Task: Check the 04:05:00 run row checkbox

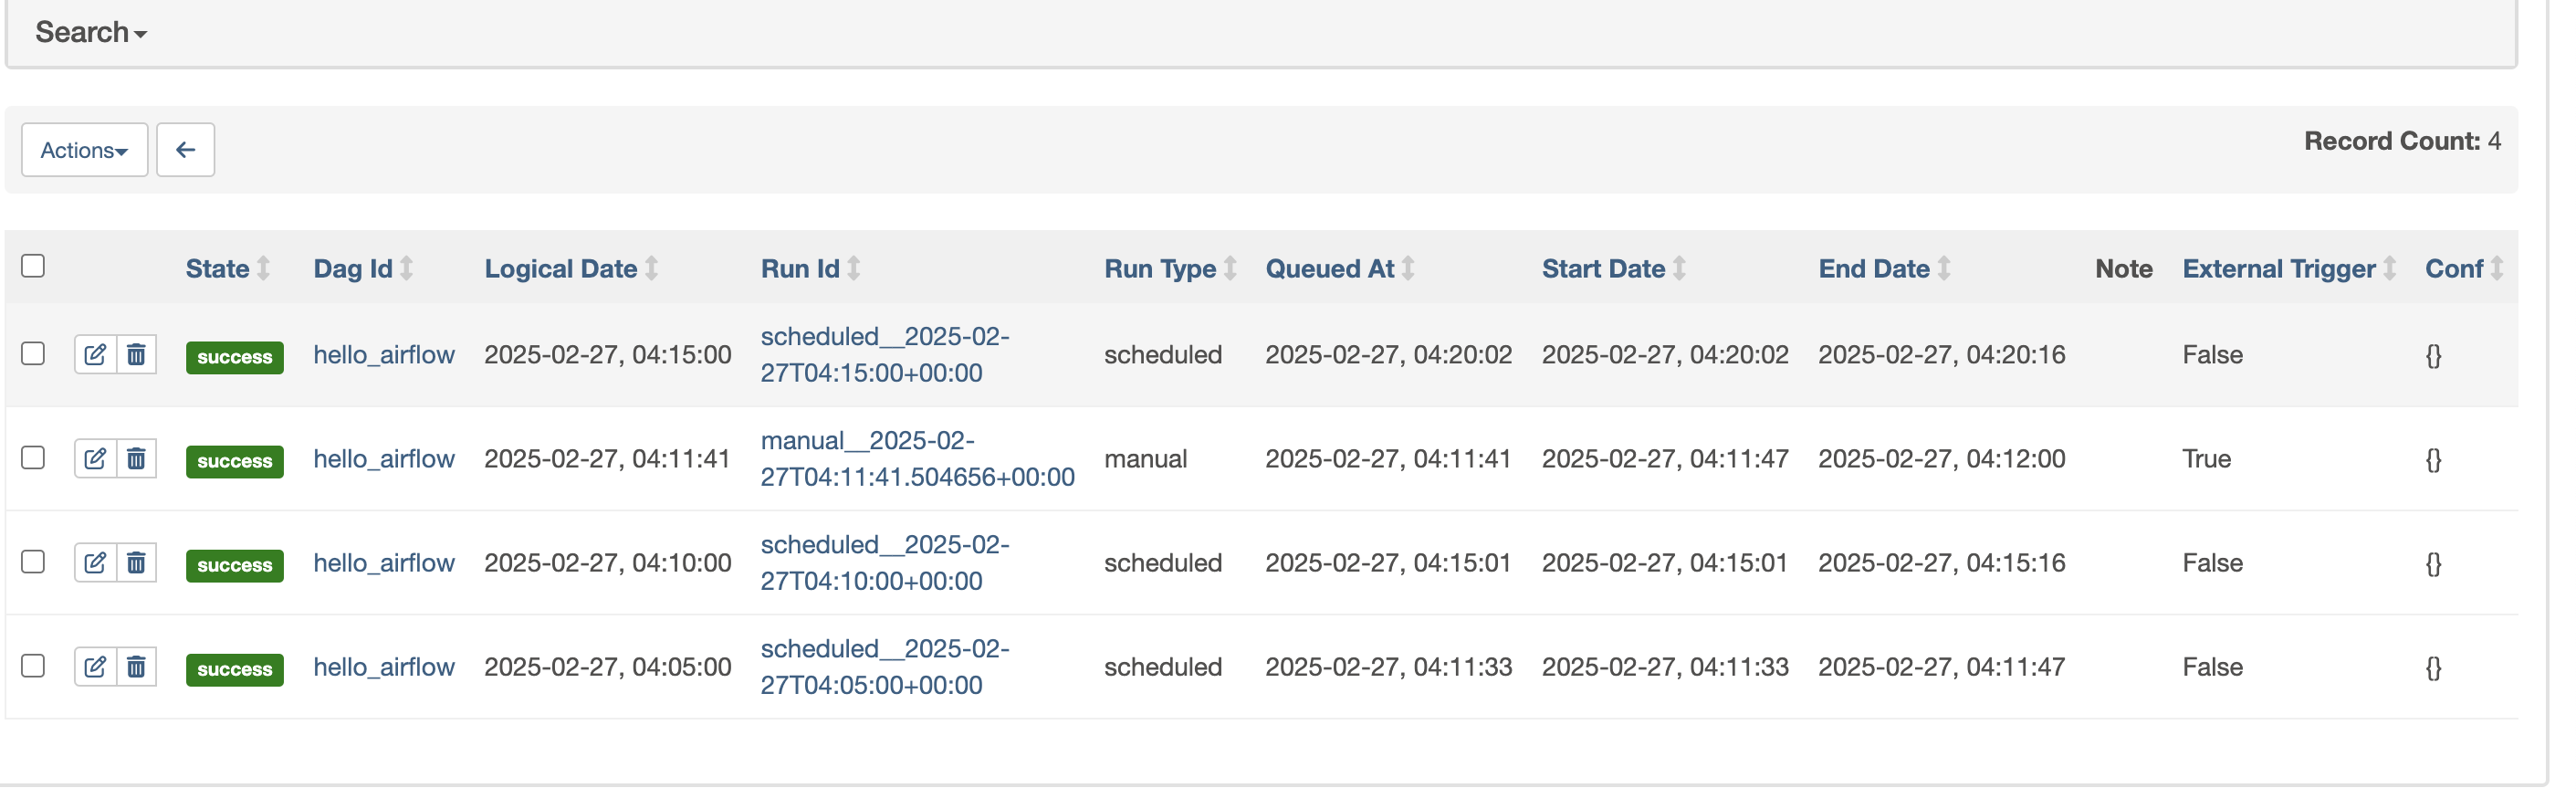Action: [x=33, y=667]
